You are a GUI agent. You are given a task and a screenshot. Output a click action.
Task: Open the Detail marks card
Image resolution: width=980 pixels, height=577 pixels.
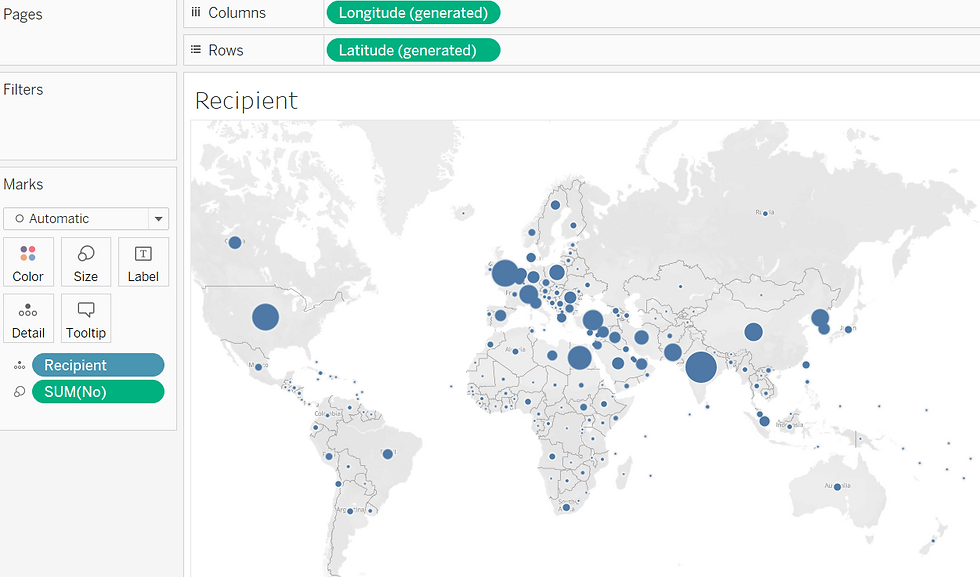pyautogui.click(x=28, y=318)
